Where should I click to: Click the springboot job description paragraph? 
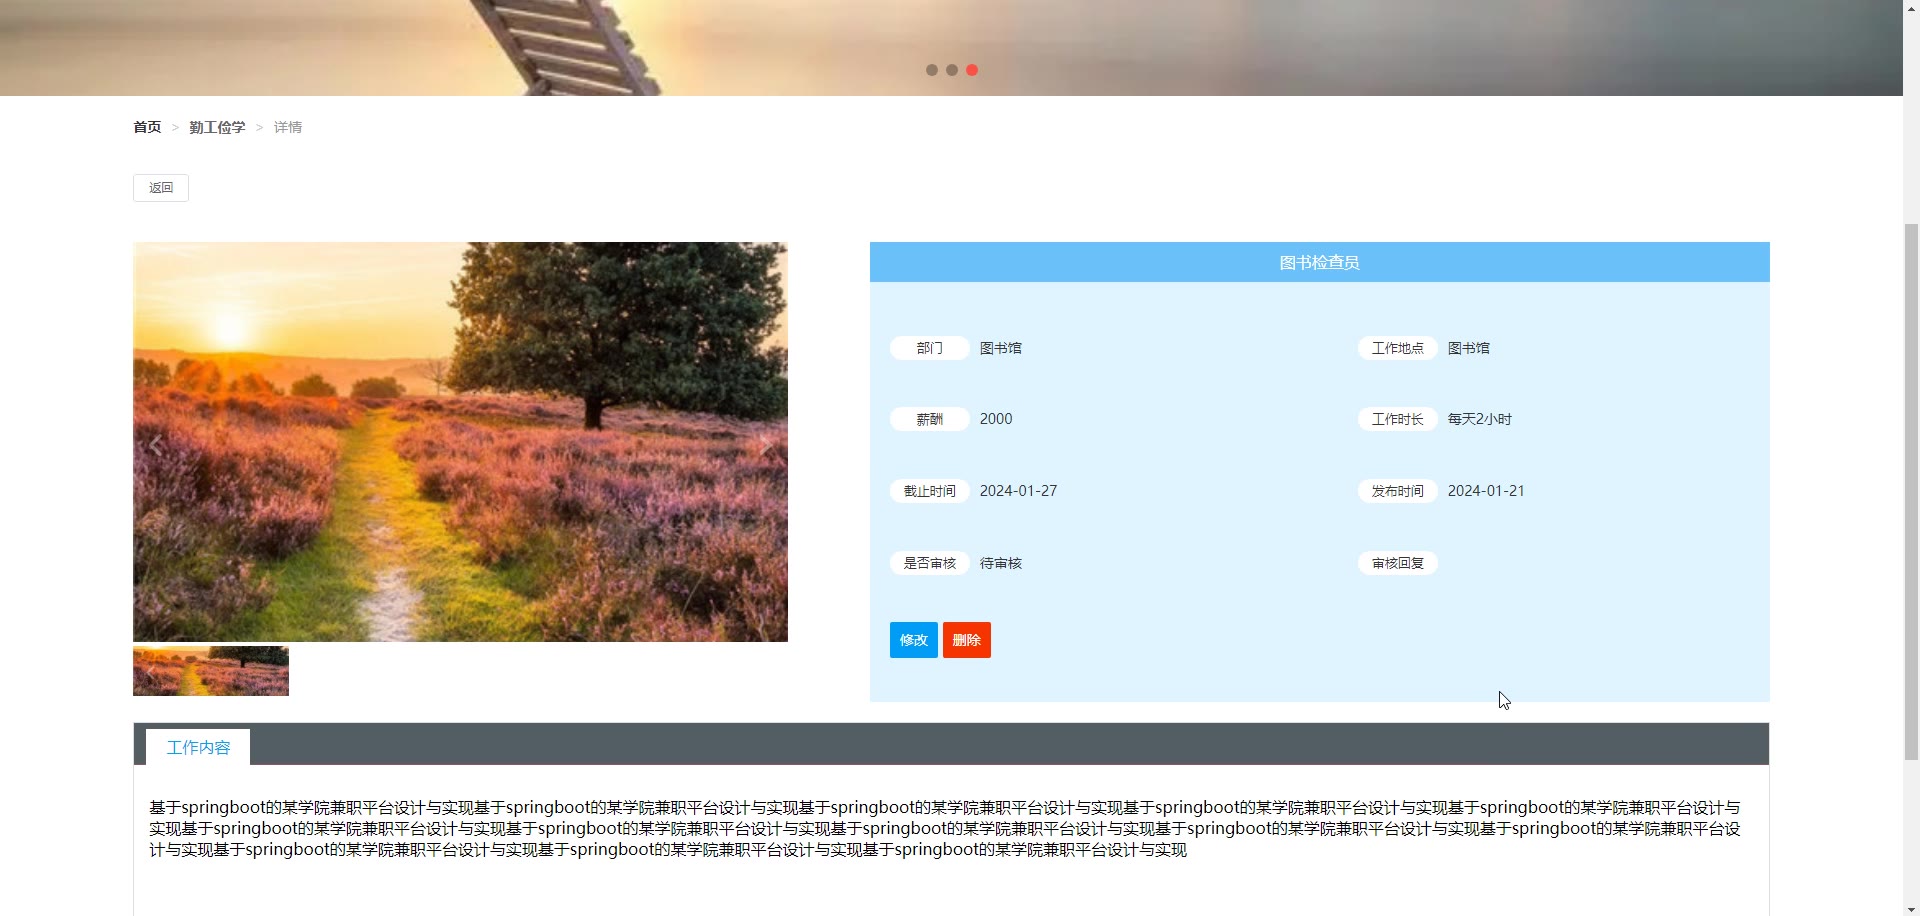pyautogui.click(x=945, y=828)
